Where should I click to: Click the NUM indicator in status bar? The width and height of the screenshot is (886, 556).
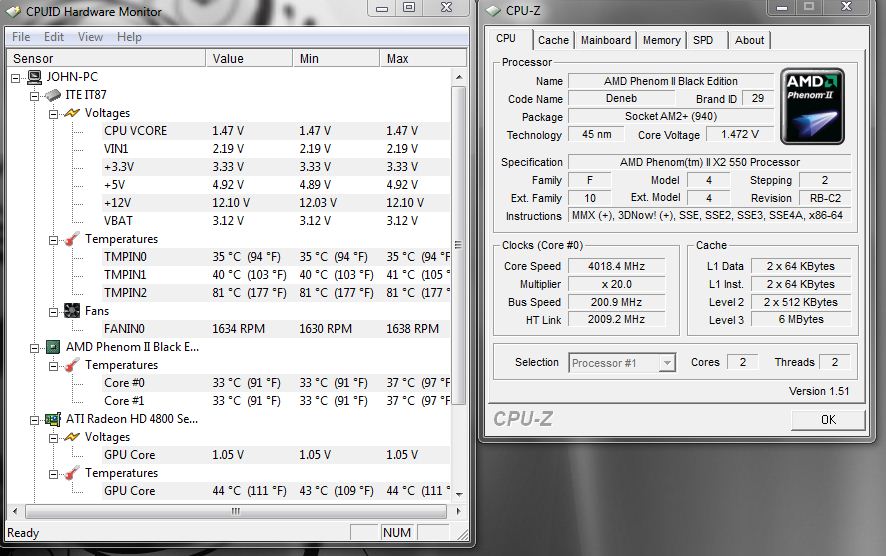tap(397, 533)
